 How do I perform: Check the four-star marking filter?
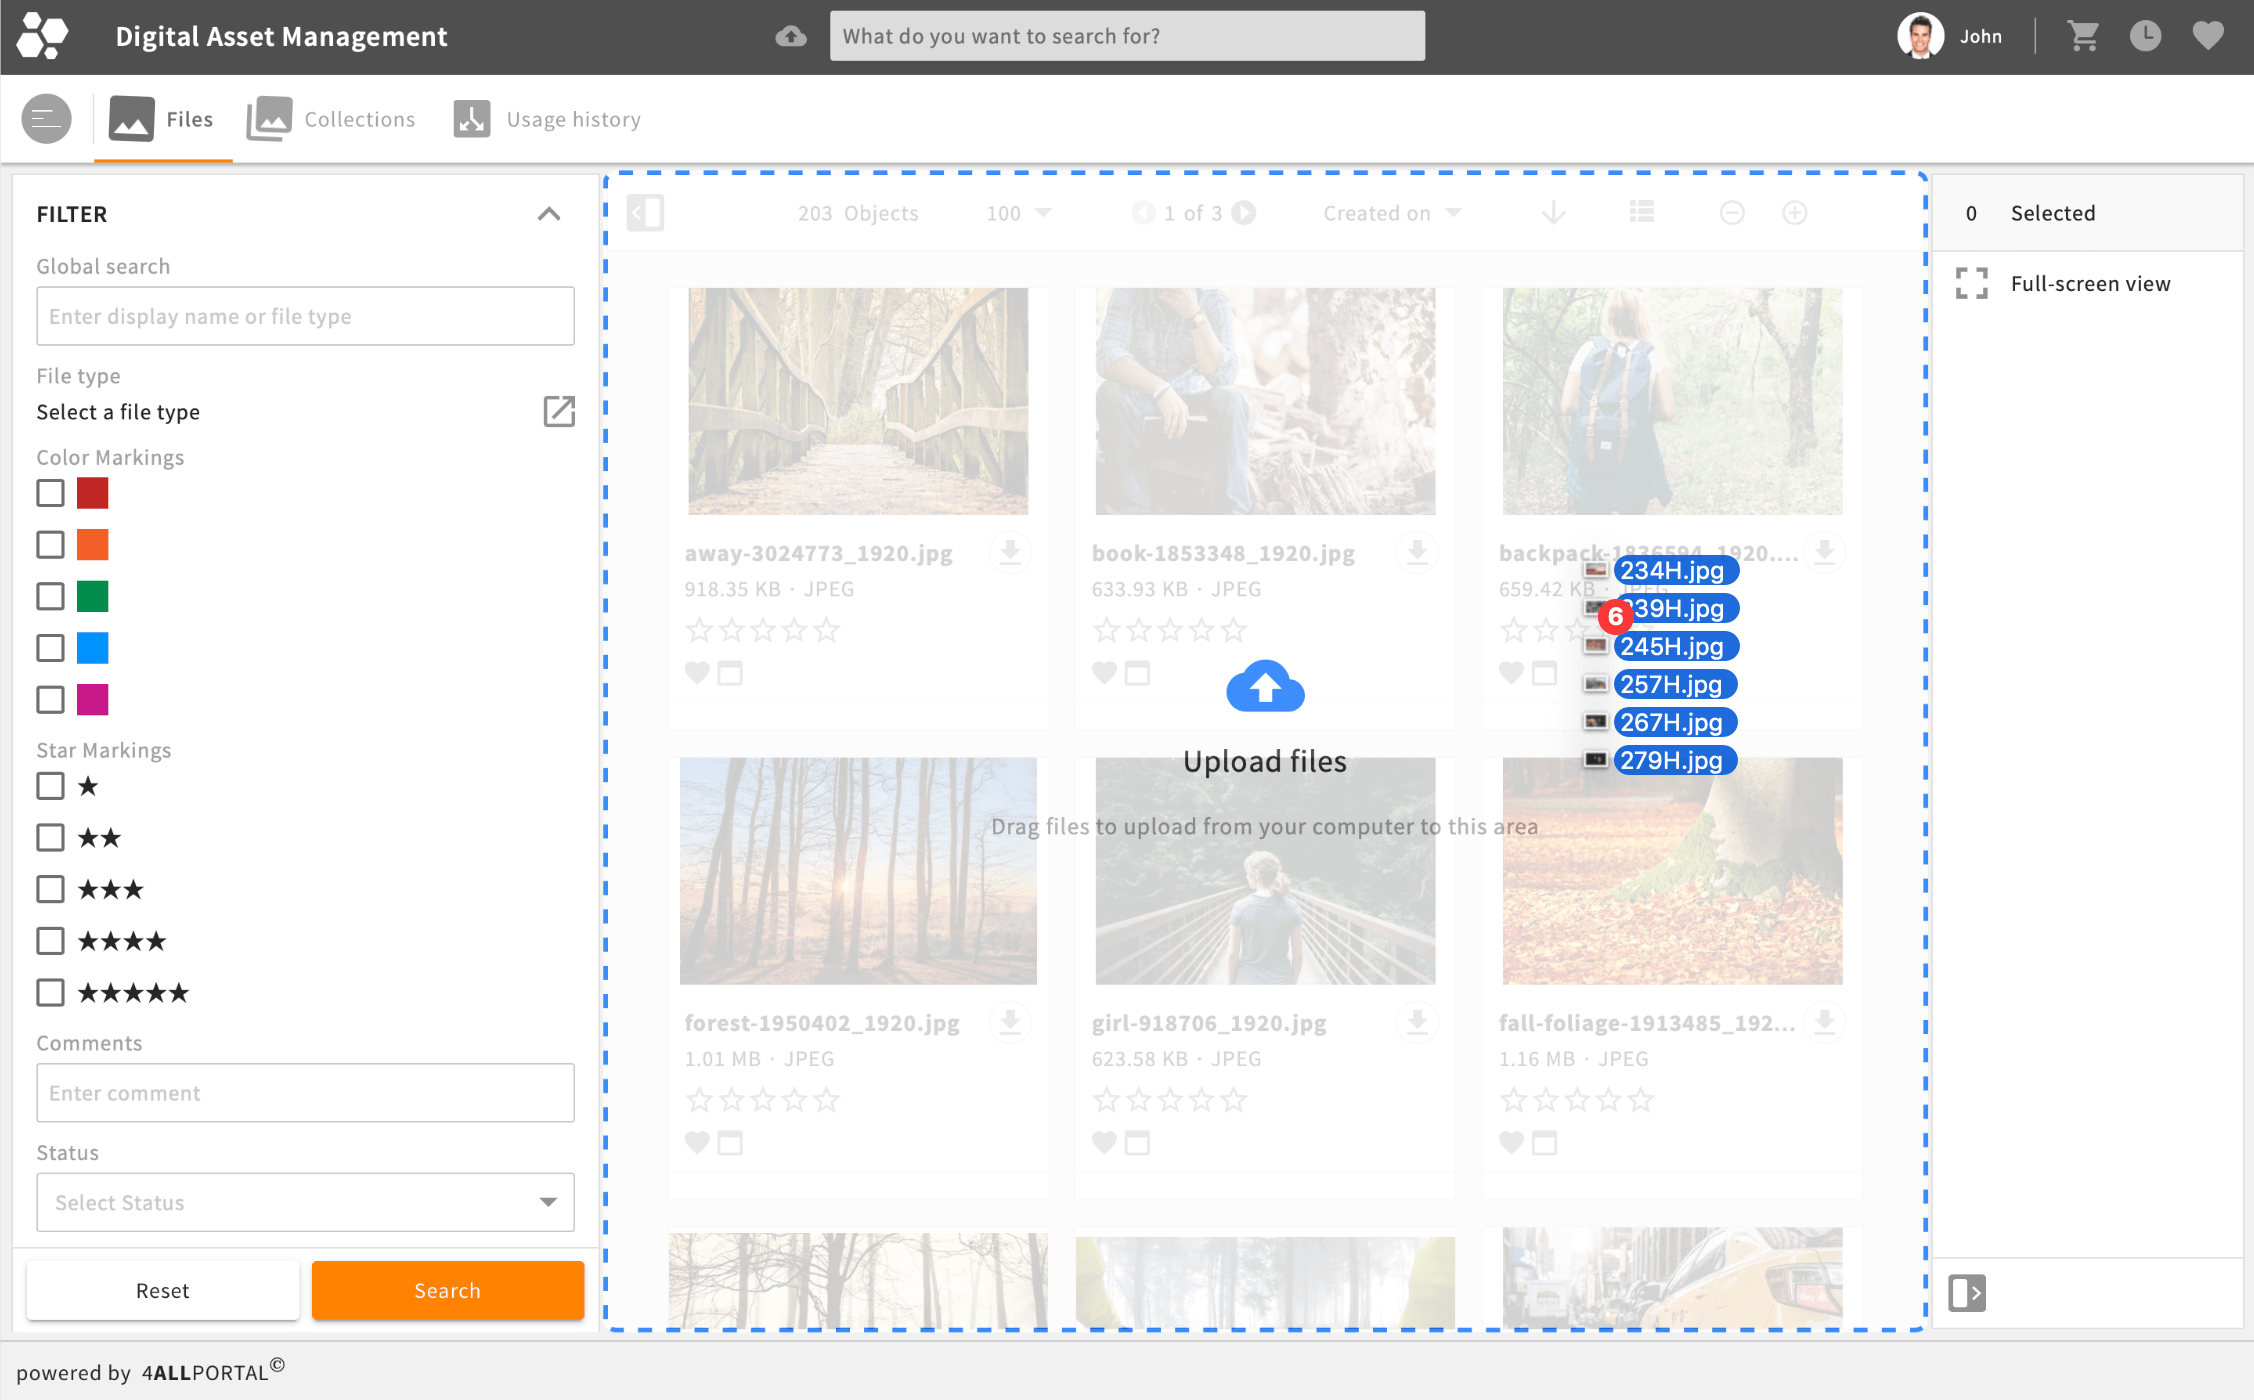coord(50,941)
